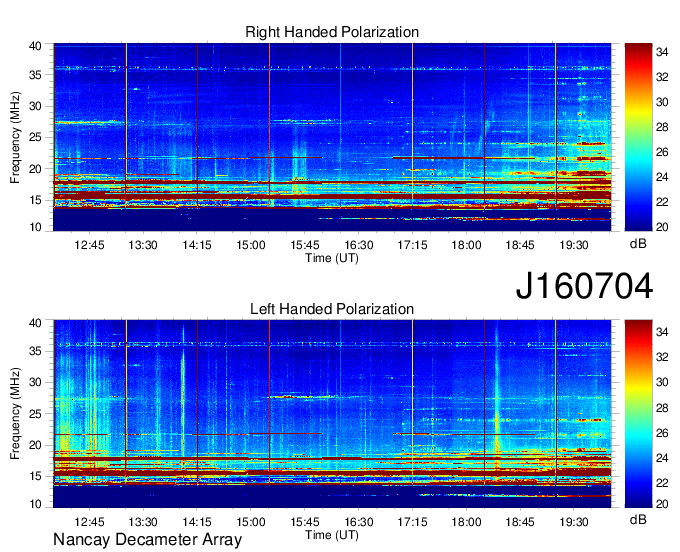Click the 17:15 tick under the Right Handed plot
Viewport: 680px width, 552px height.
tap(412, 245)
